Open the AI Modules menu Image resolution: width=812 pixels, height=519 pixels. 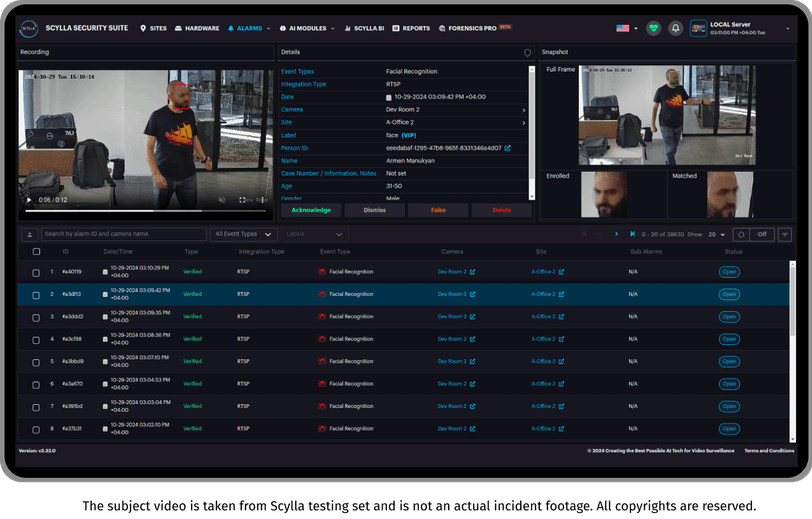307,28
